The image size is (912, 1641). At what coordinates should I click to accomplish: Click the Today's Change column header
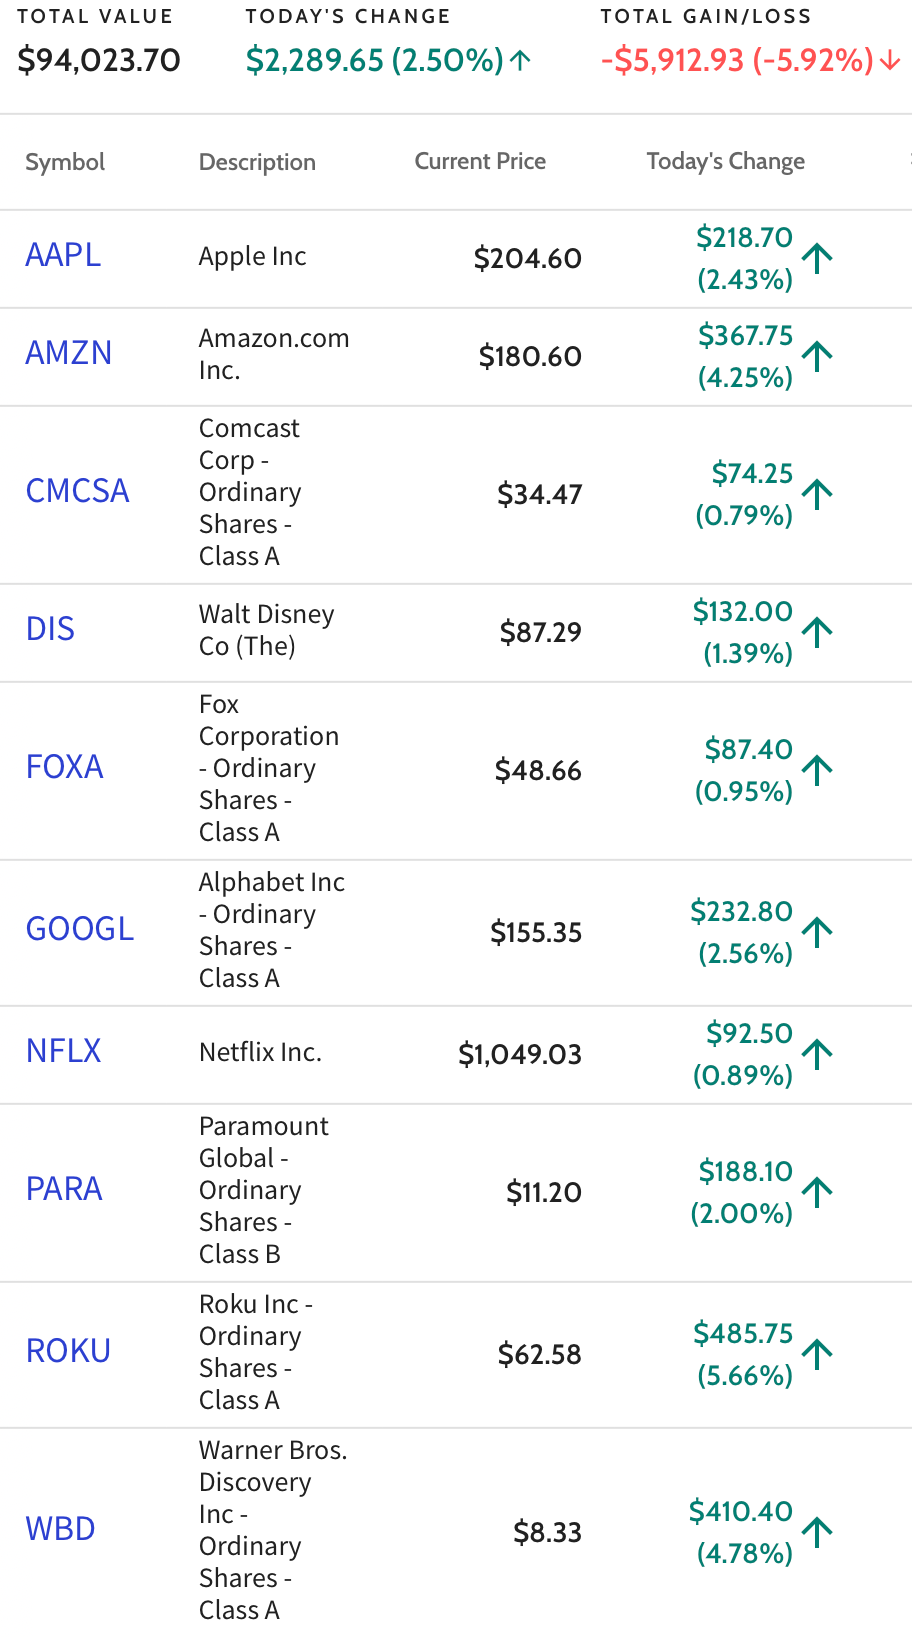tap(725, 161)
